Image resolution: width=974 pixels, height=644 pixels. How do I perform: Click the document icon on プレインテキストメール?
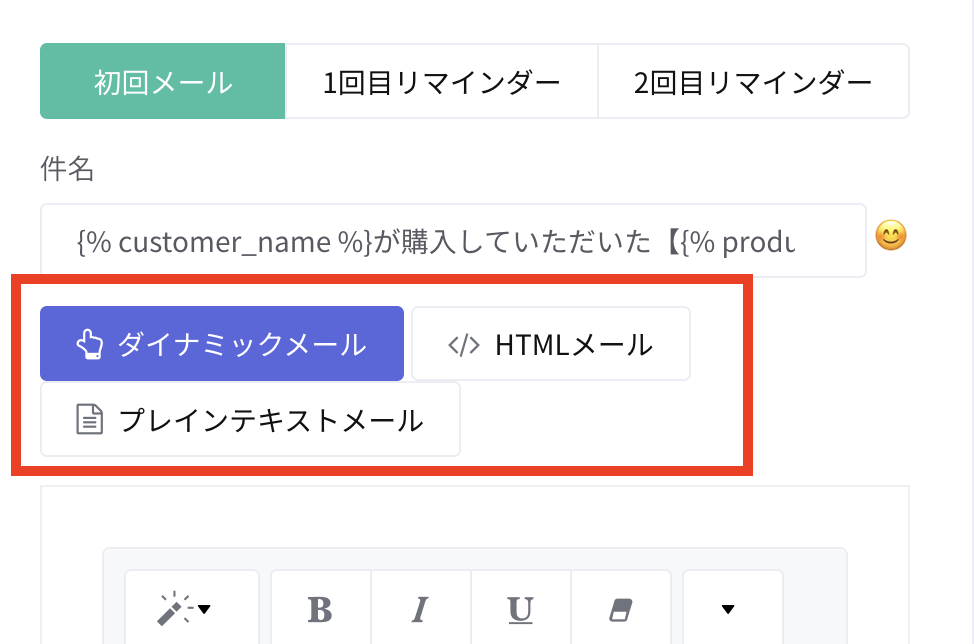pos(91,420)
